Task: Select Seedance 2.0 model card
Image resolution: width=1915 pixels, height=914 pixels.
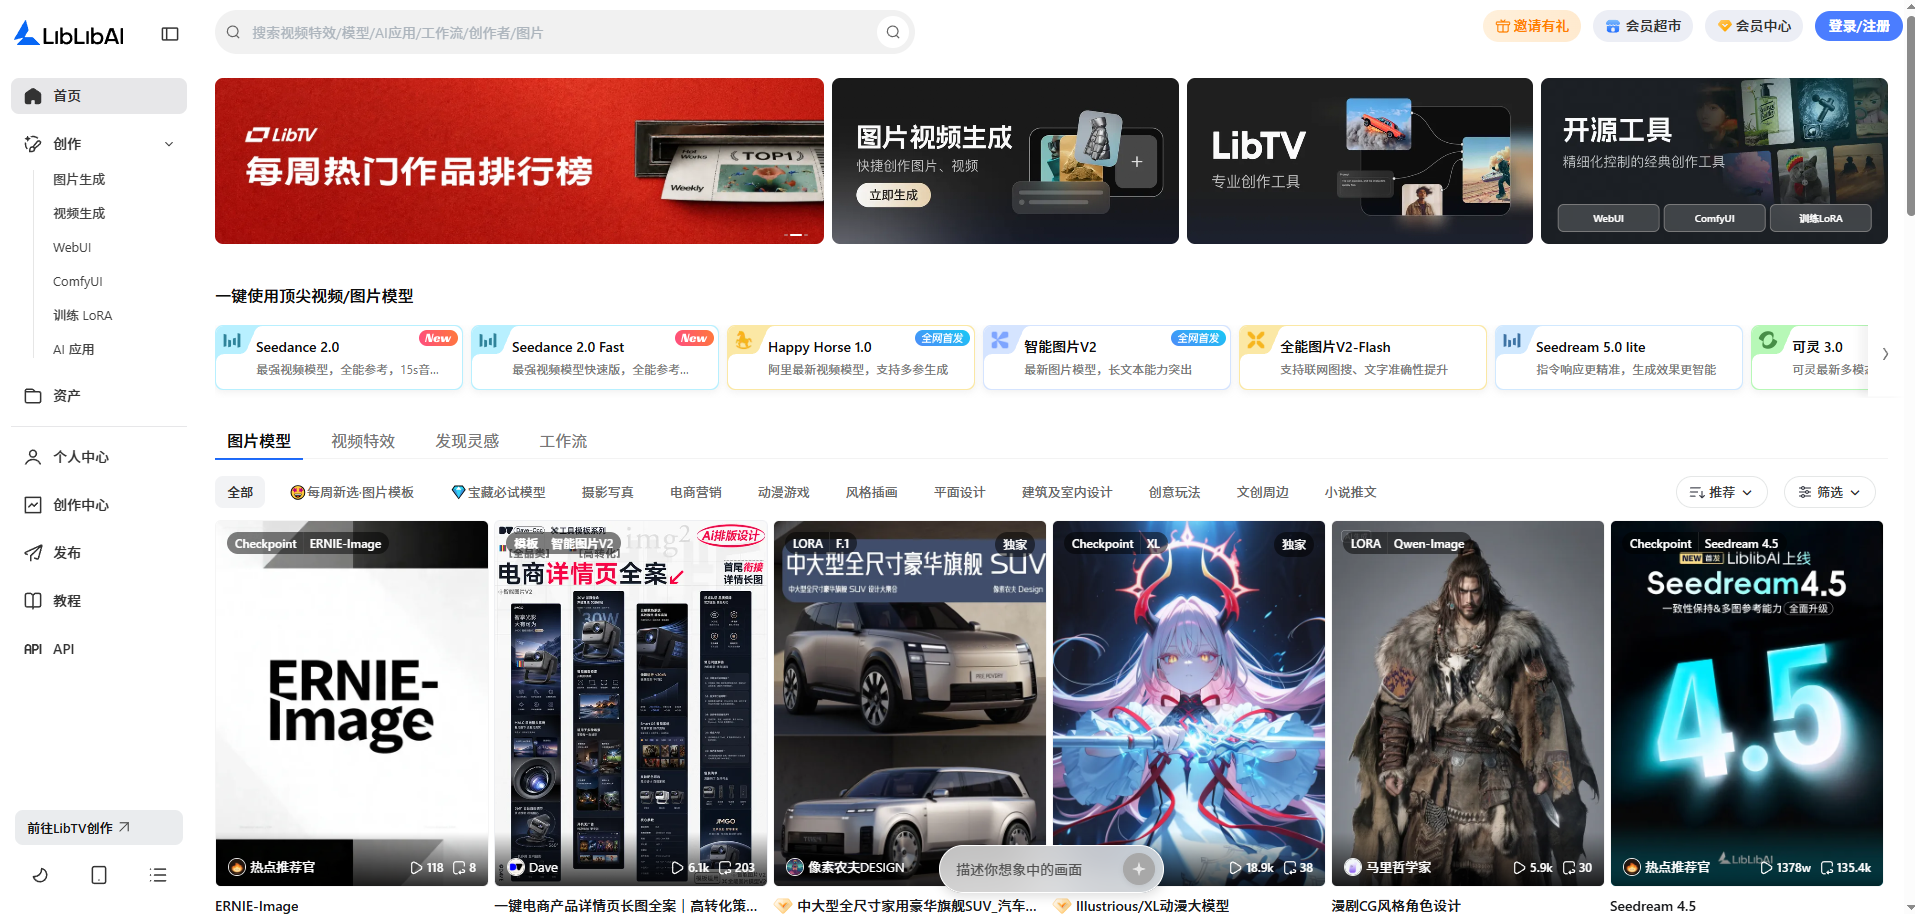Action: coord(339,357)
